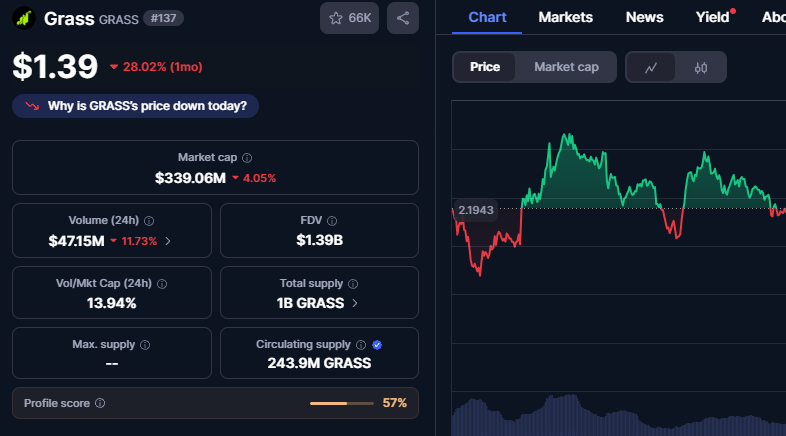Image resolution: width=786 pixels, height=436 pixels.
Task: Select the candlestick chart type
Action: (700, 67)
